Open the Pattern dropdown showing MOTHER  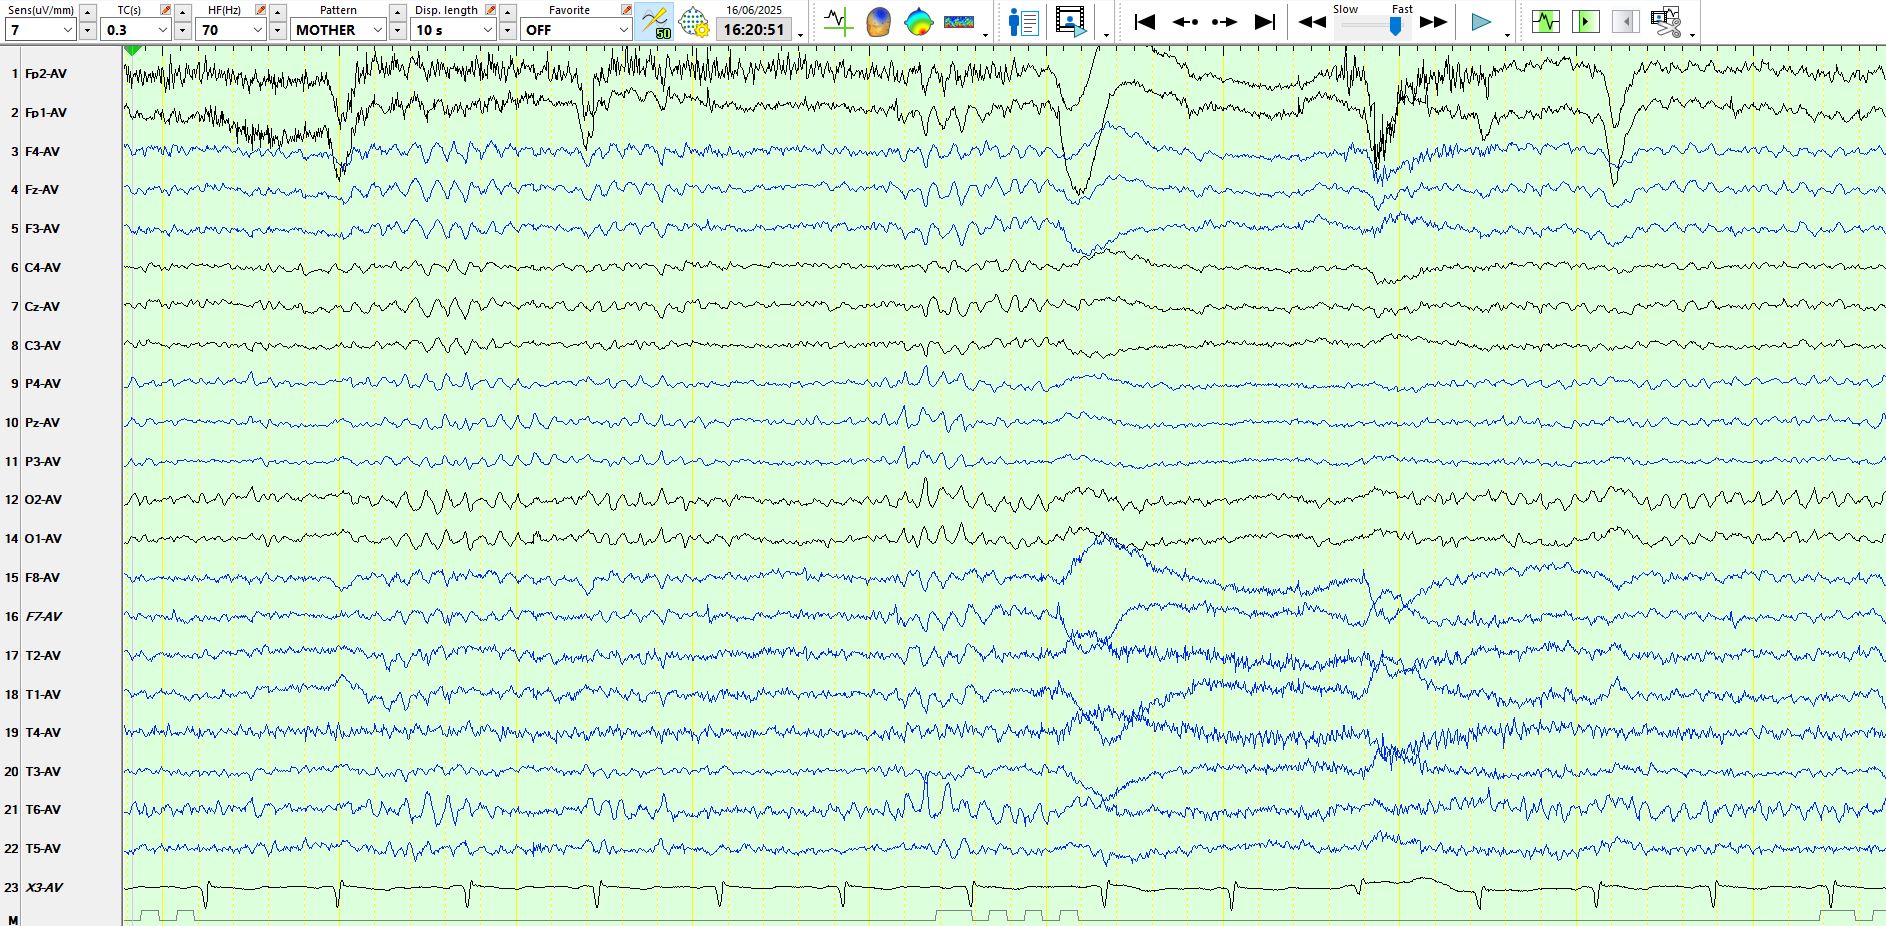click(338, 30)
